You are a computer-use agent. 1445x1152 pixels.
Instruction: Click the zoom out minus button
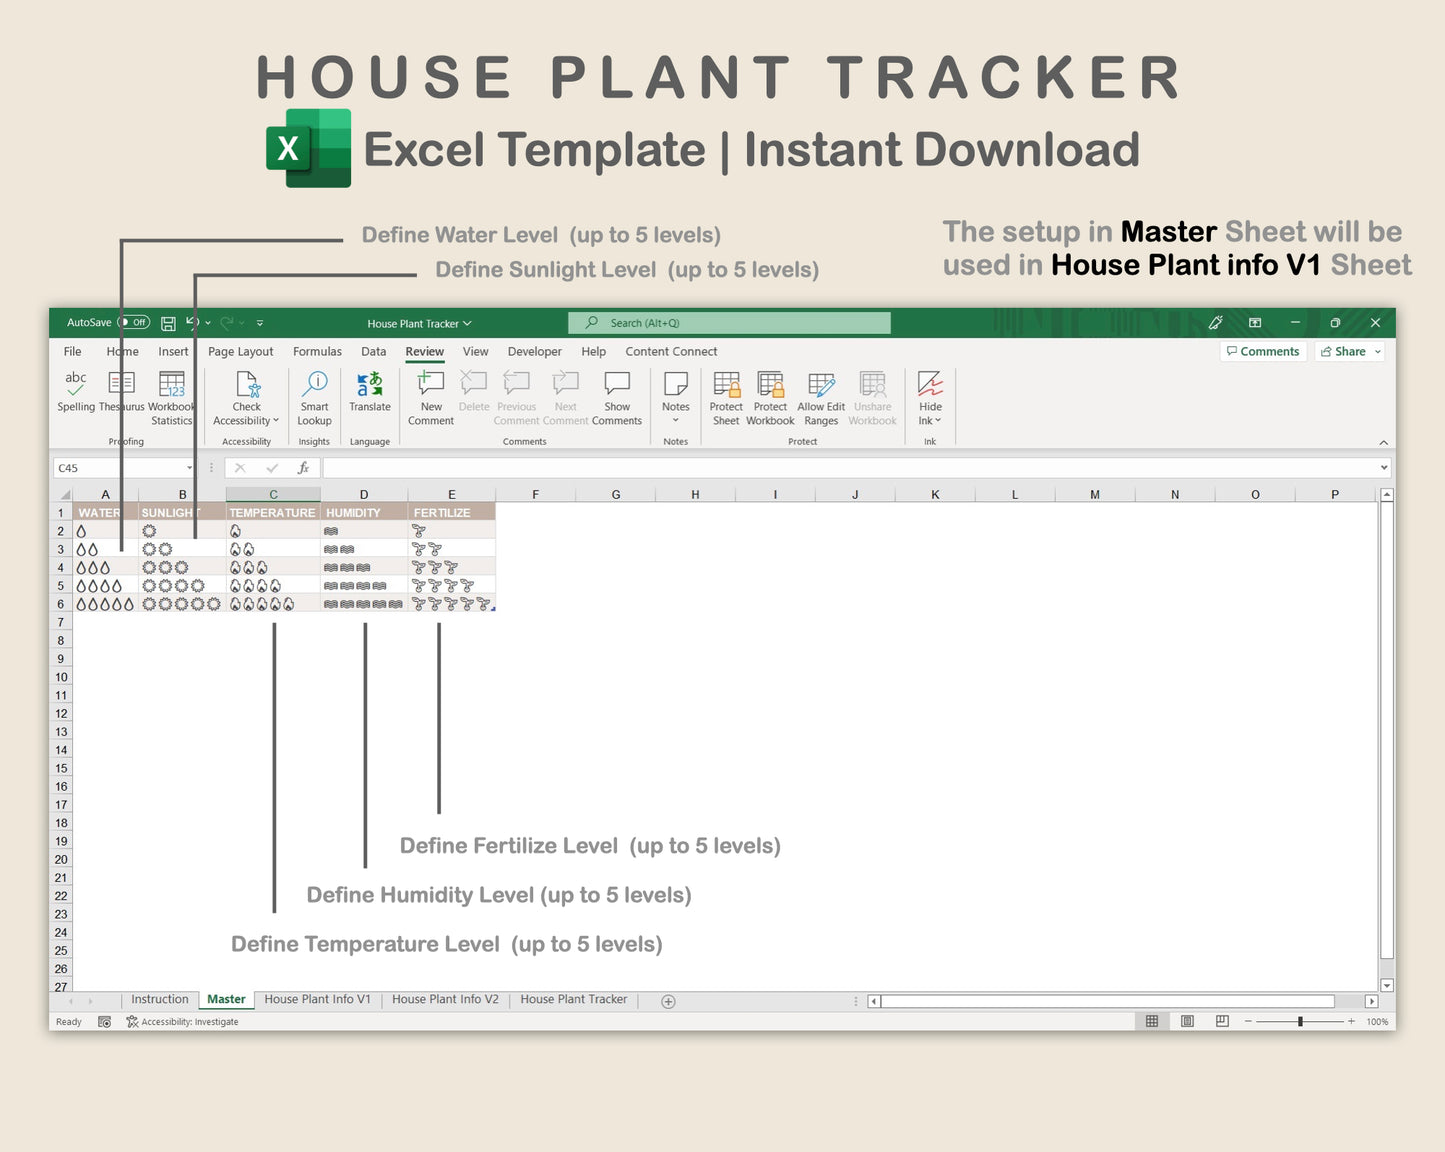(x=1248, y=1022)
